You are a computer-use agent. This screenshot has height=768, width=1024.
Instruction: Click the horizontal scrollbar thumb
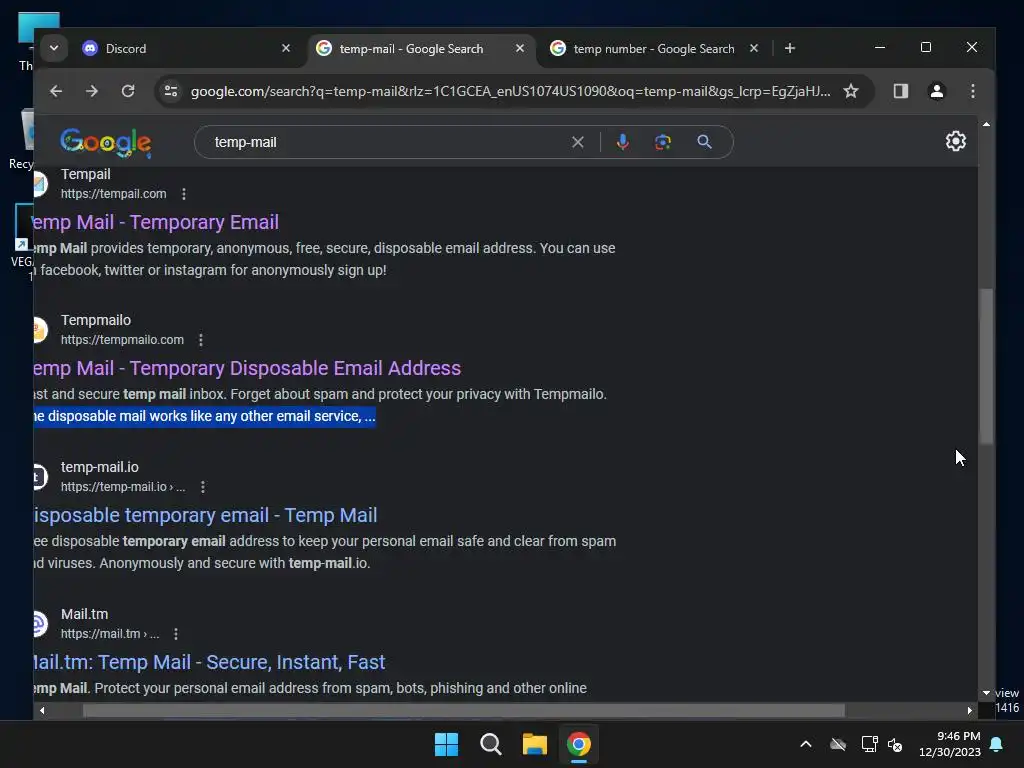[x=464, y=710]
